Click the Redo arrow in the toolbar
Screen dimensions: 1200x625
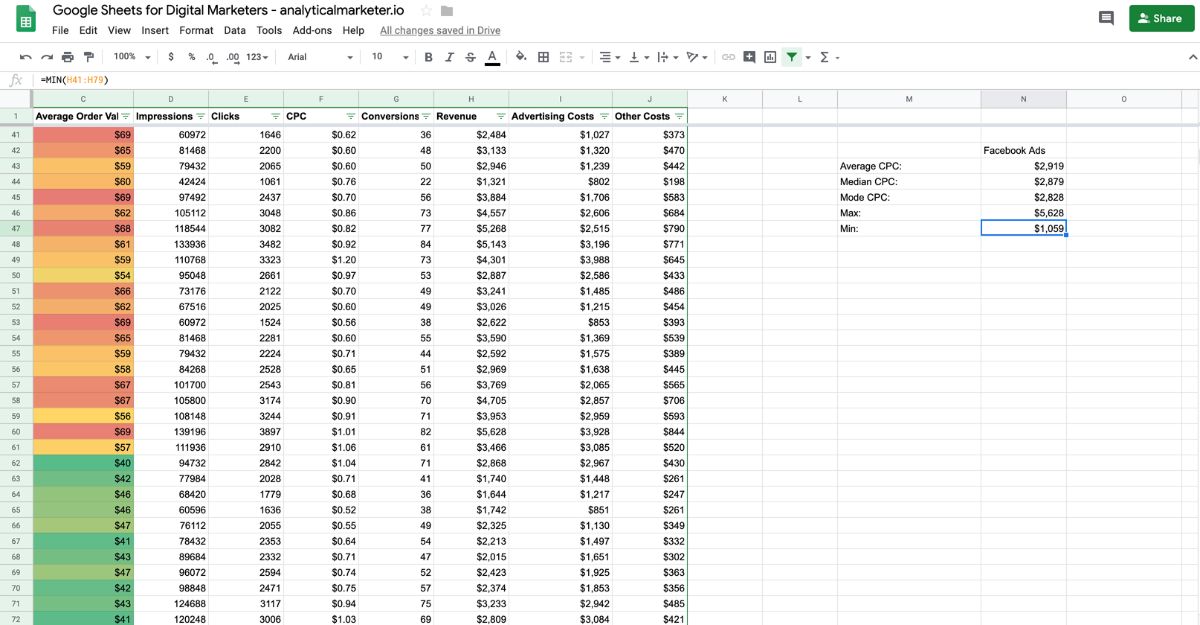[46, 57]
